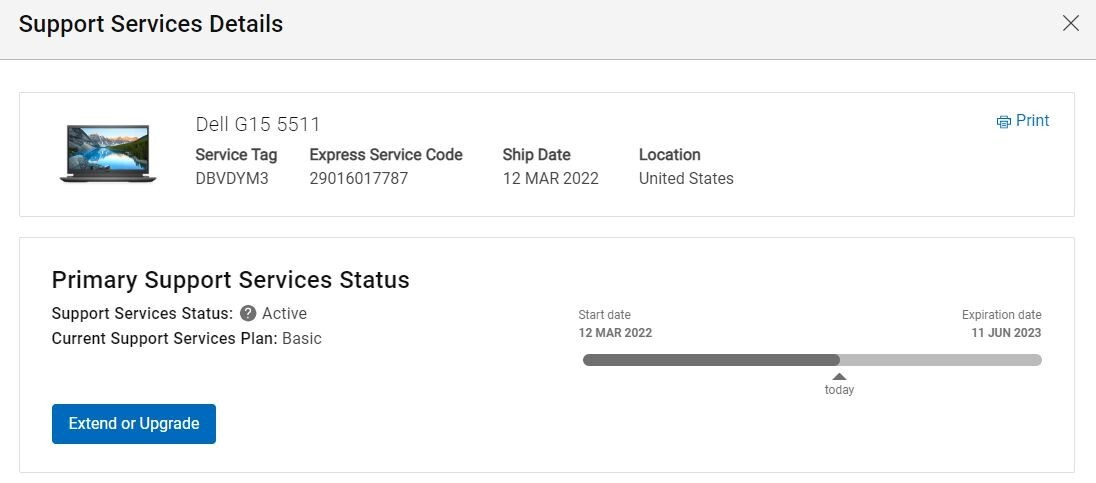Click the Support Services Details title
This screenshot has height=483, width=1096.
(151, 24)
